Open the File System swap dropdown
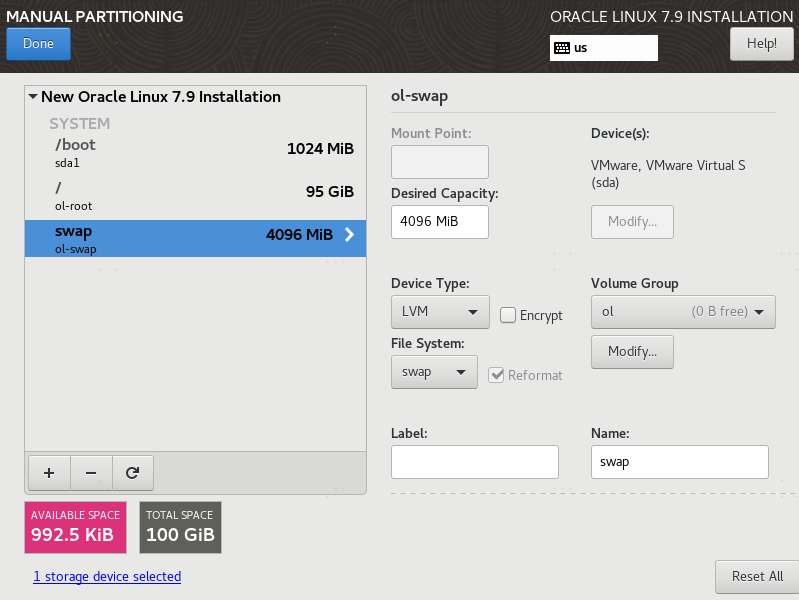799x600 pixels. click(433, 372)
